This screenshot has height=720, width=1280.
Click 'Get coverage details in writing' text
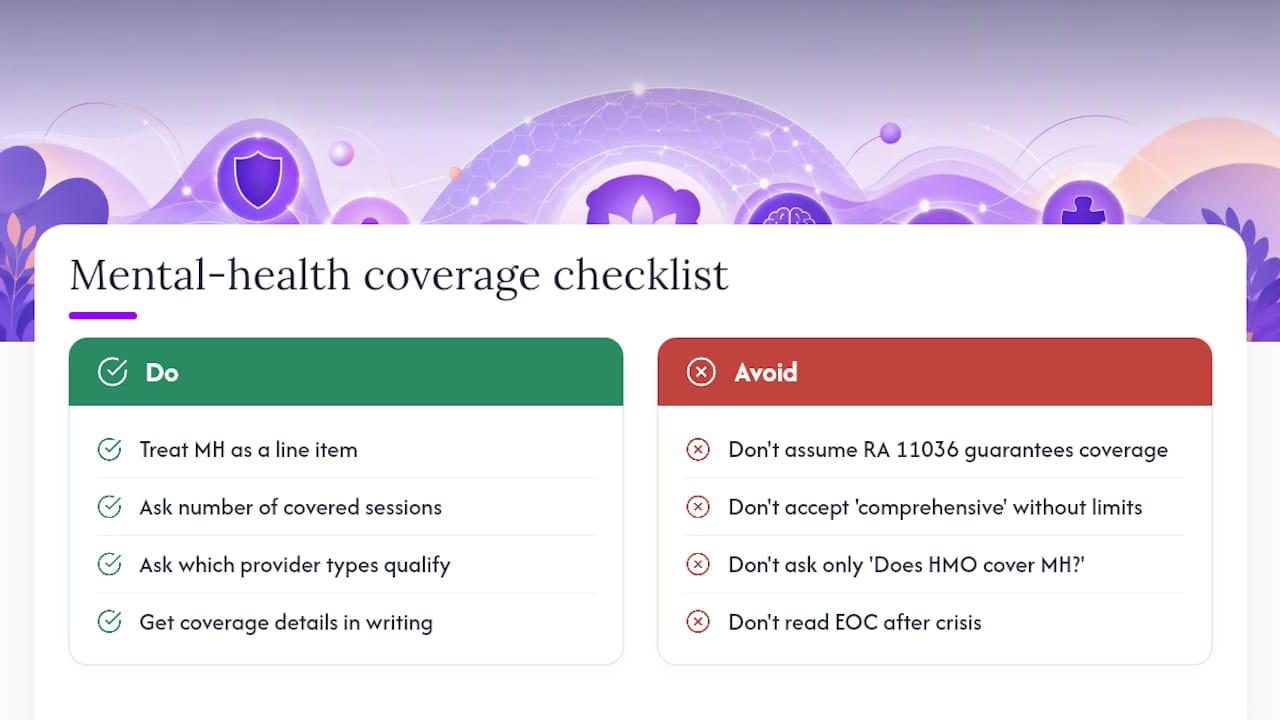coord(286,622)
